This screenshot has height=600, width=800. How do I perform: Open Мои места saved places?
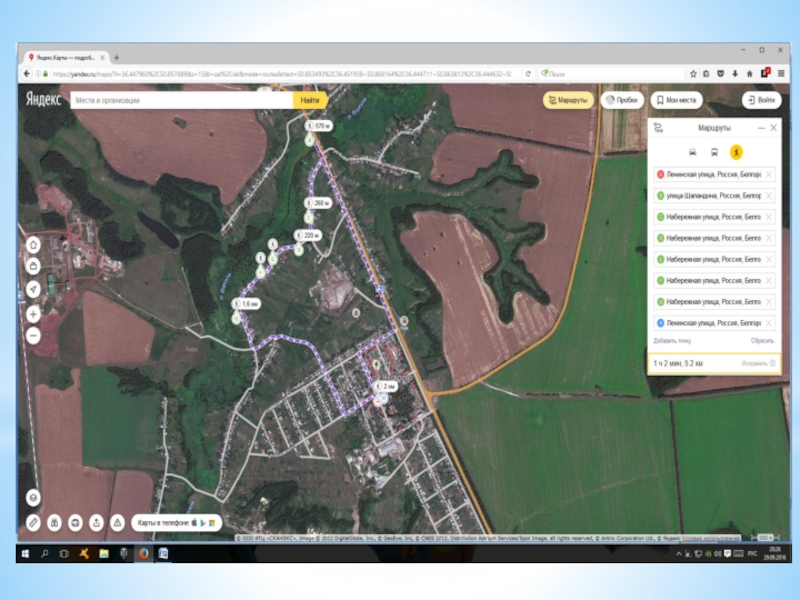pyautogui.click(x=677, y=100)
